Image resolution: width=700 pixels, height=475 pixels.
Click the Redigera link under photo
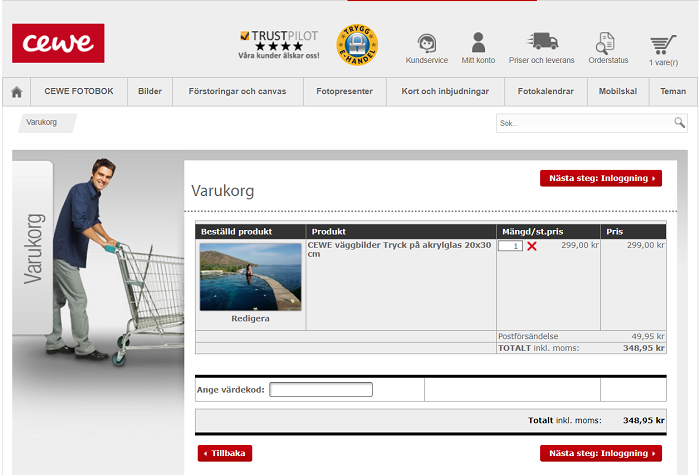click(250, 318)
